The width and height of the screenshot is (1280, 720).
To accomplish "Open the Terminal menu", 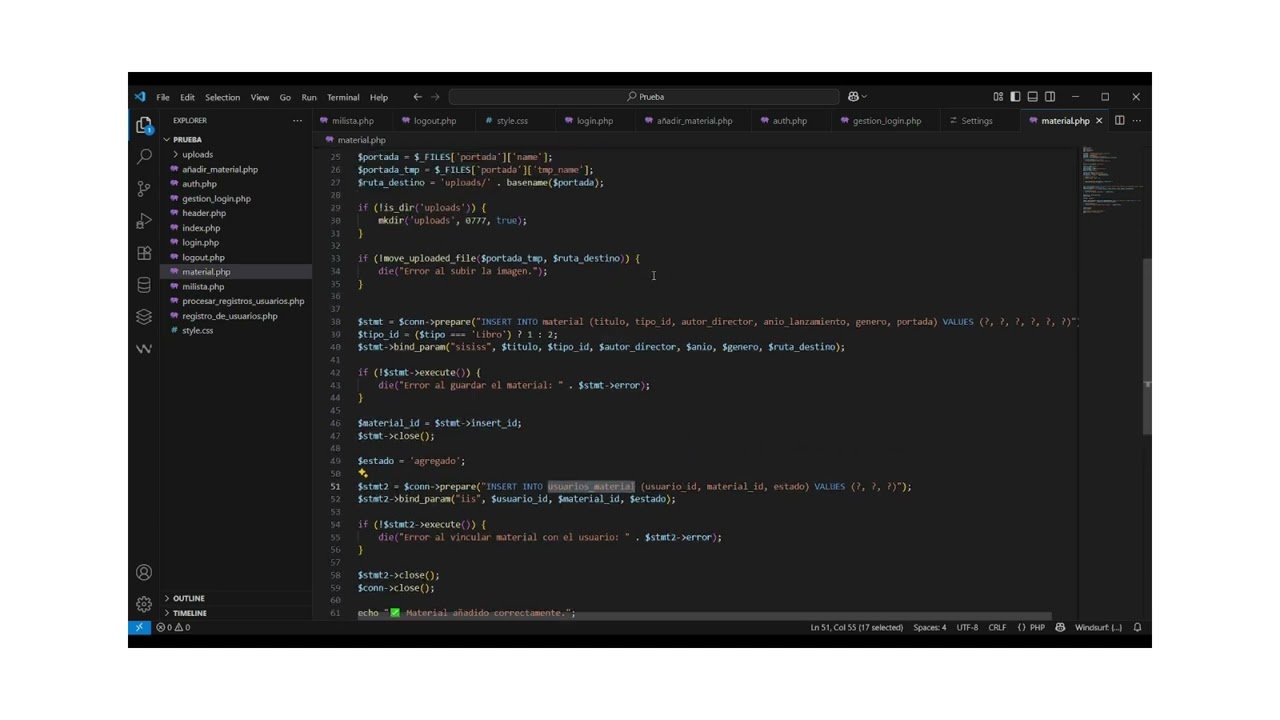I will (x=343, y=97).
